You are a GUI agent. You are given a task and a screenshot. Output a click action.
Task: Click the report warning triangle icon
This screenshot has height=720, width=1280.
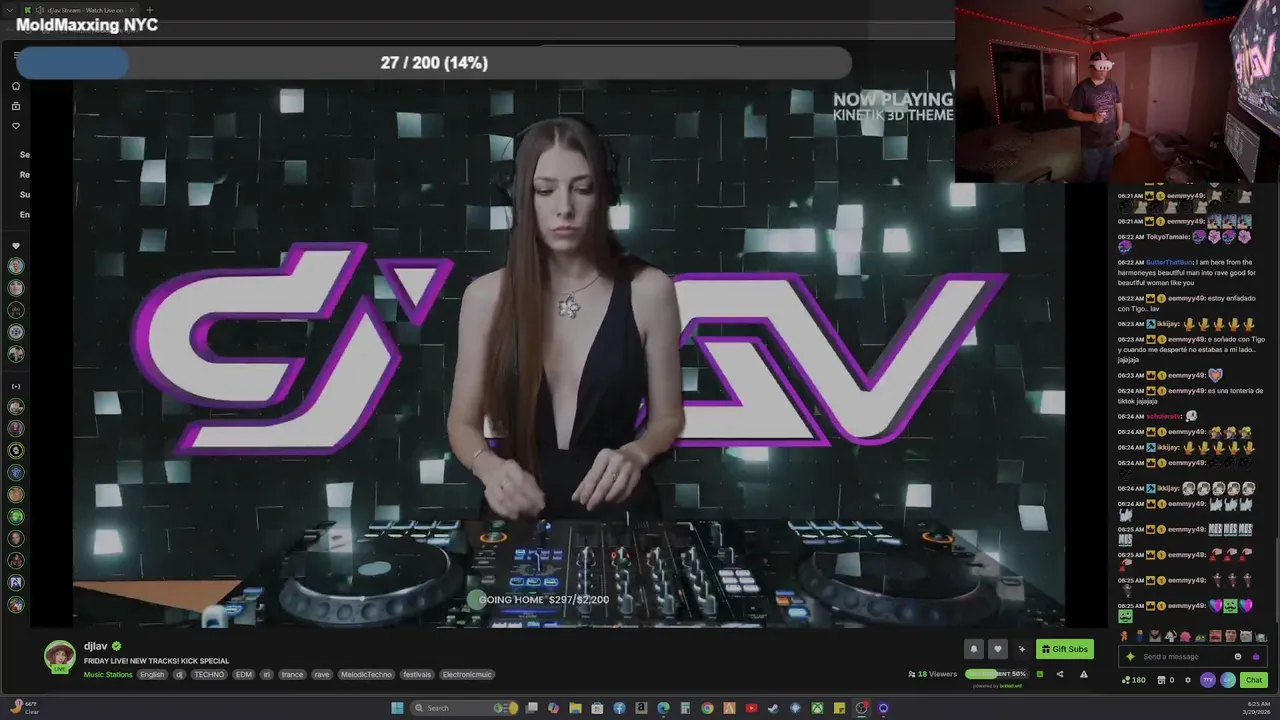pyautogui.click(x=1084, y=674)
